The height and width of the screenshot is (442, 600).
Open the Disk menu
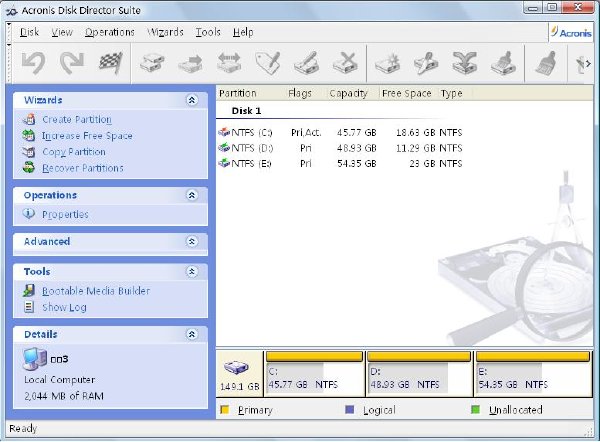click(29, 32)
